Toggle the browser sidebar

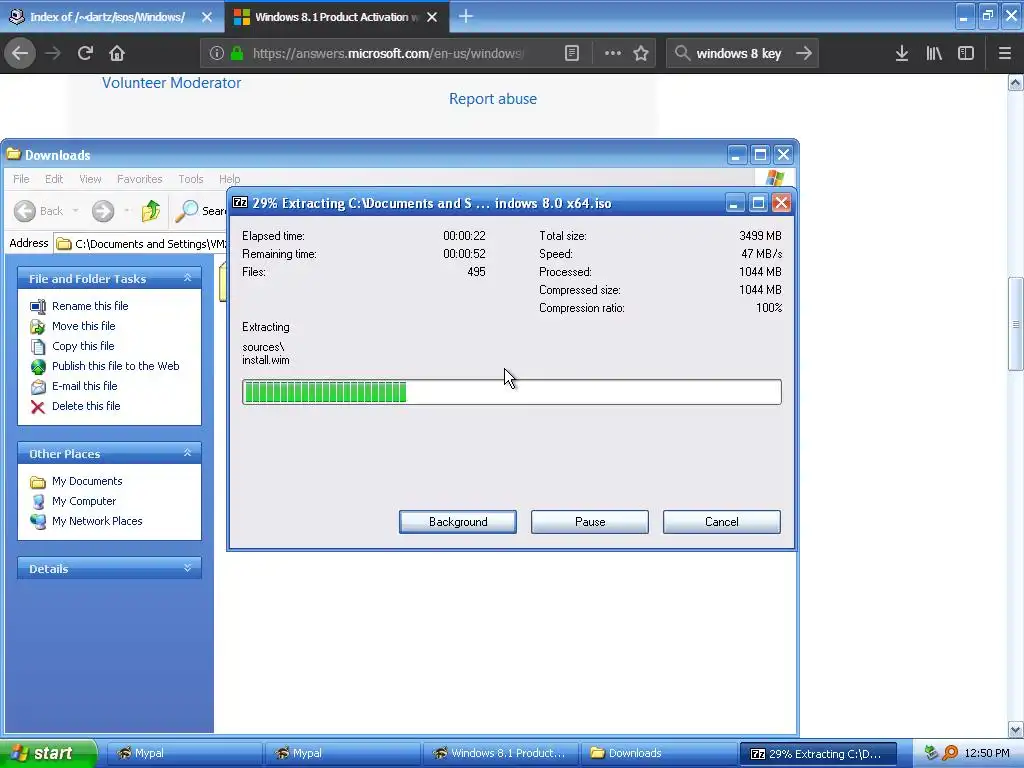coord(966,53)
